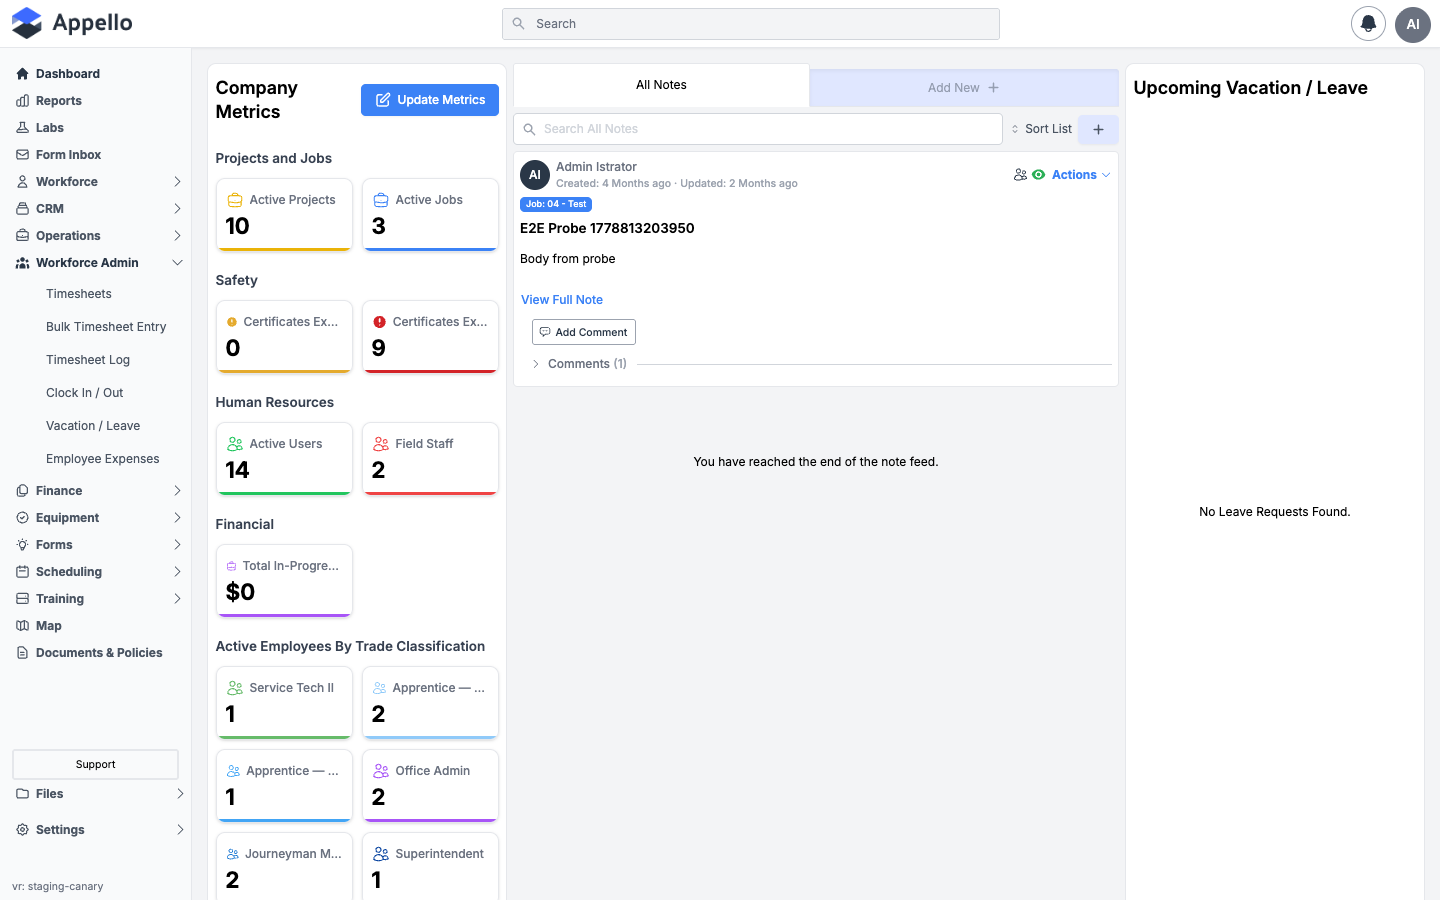Click the Support button
Image resolution: width=1440 pixels, height=918 pixels.
click(x=96, y=764)
